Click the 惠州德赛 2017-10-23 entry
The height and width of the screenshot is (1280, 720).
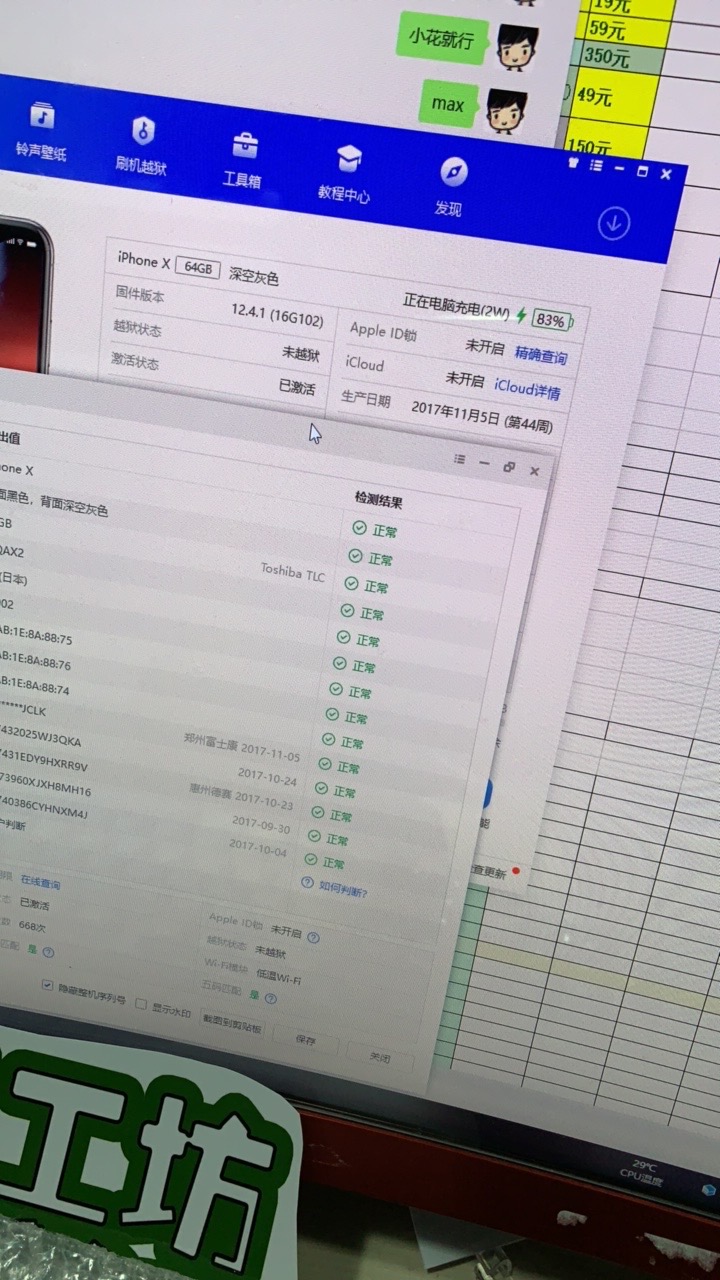241,796
